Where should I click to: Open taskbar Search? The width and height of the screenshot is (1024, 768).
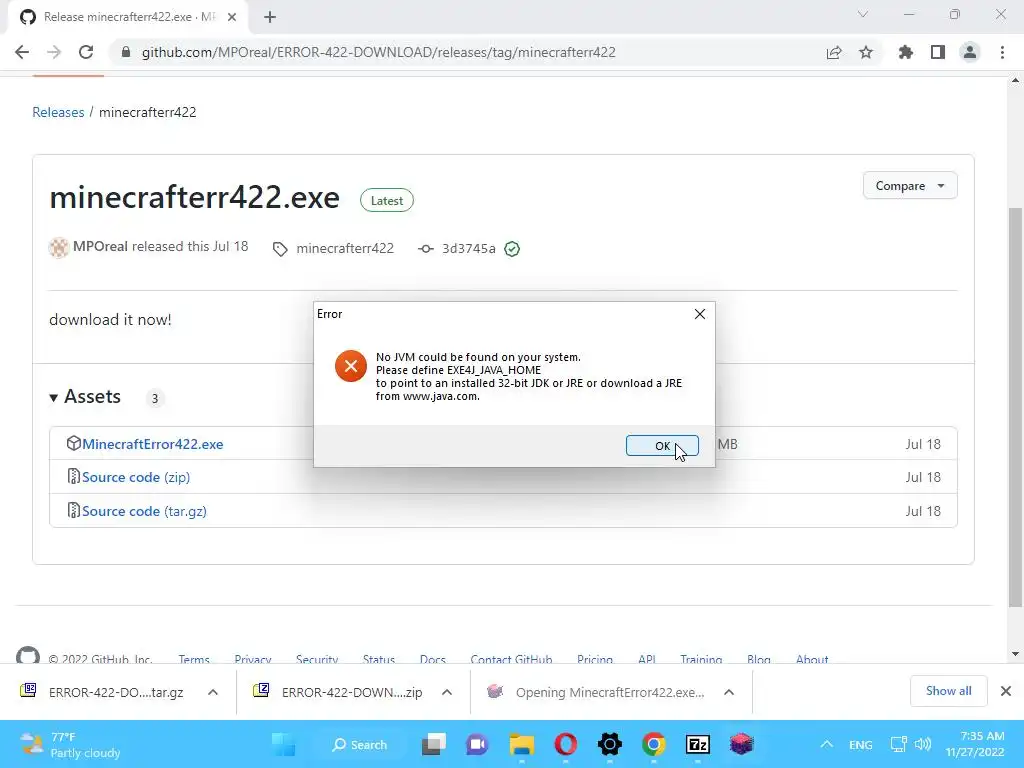tap(360, 744)
